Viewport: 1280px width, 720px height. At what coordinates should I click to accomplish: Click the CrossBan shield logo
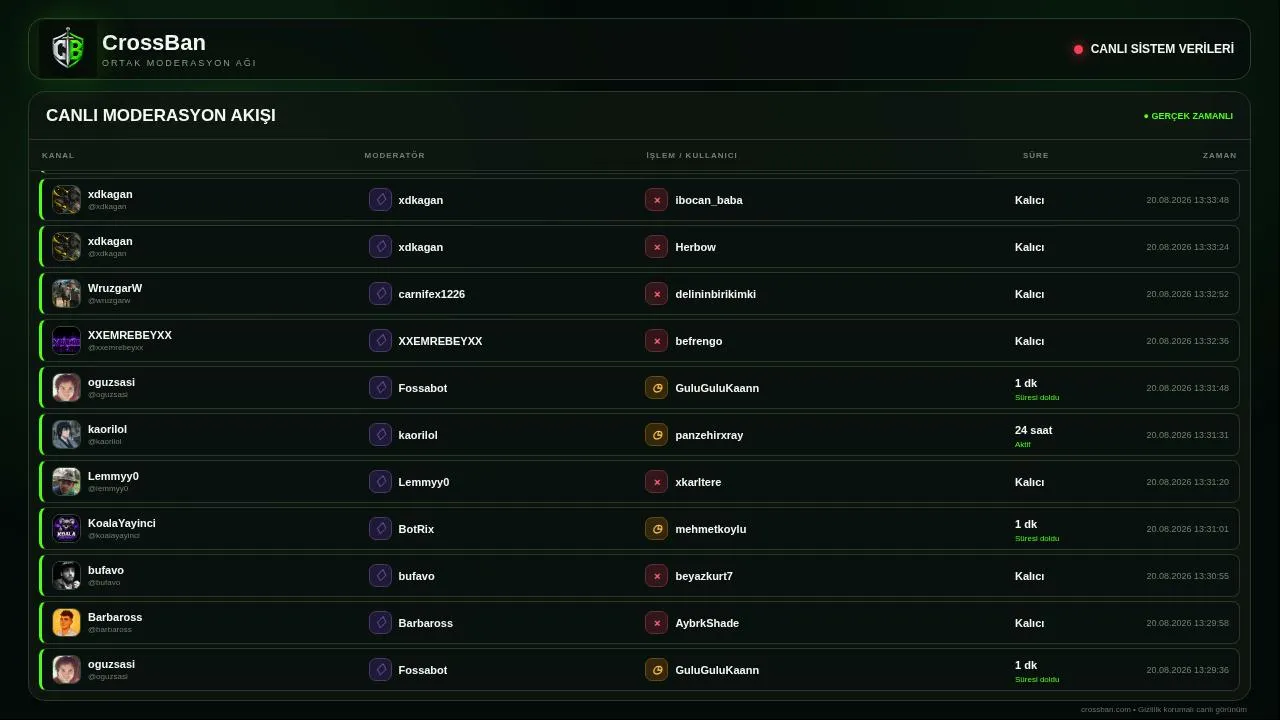(x=68, y=49)
